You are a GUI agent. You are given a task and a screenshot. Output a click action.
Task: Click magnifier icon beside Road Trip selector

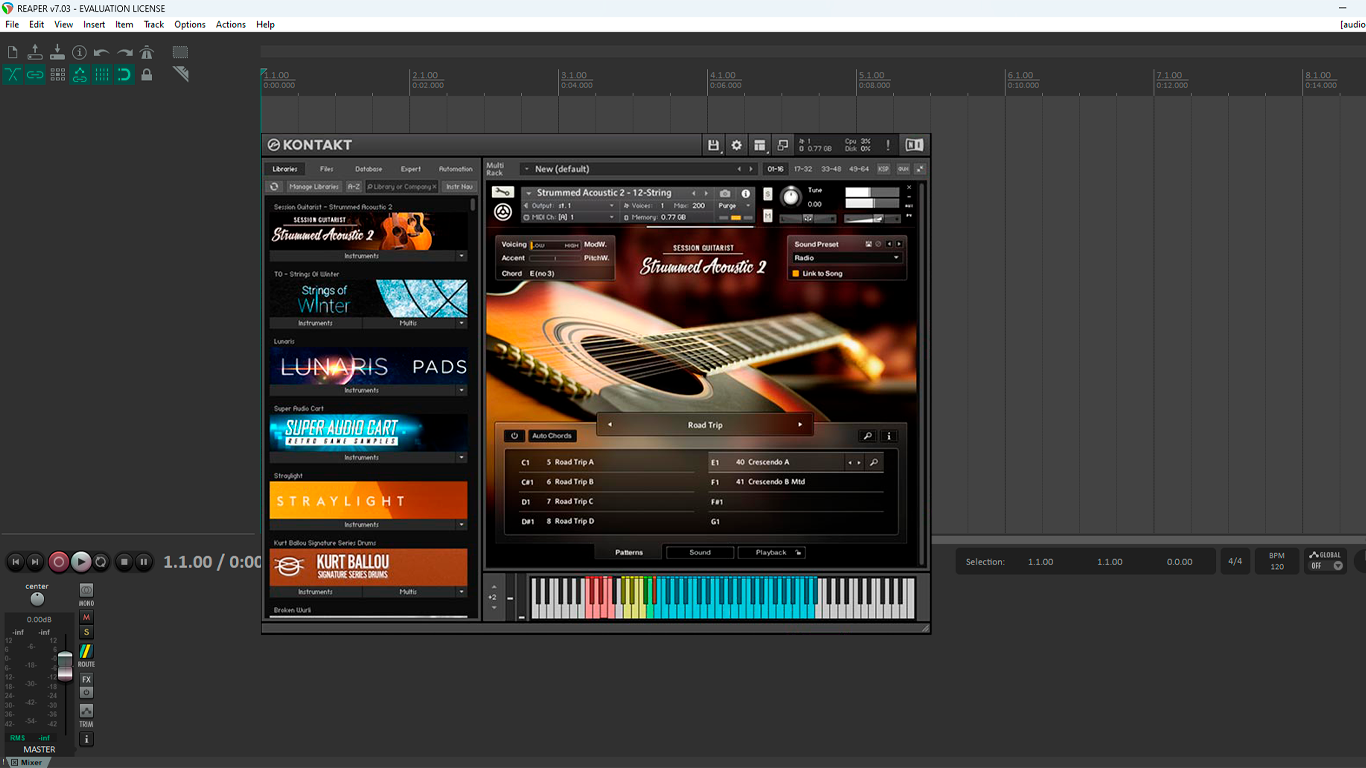tap(867, 436)
